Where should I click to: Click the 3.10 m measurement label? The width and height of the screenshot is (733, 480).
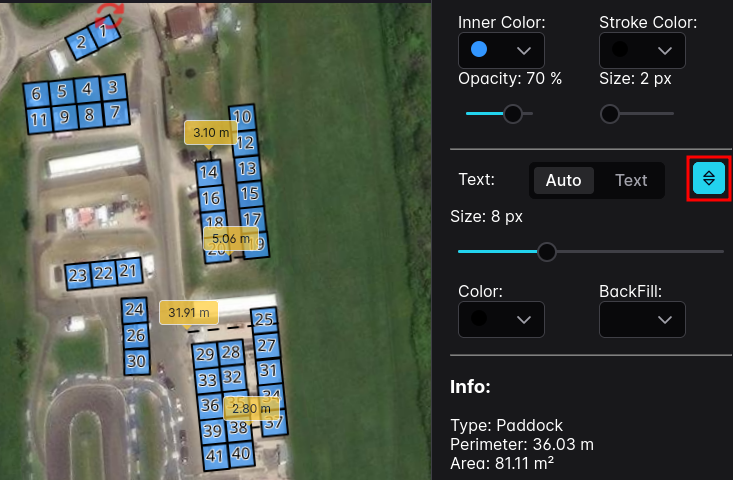(211, 133)
